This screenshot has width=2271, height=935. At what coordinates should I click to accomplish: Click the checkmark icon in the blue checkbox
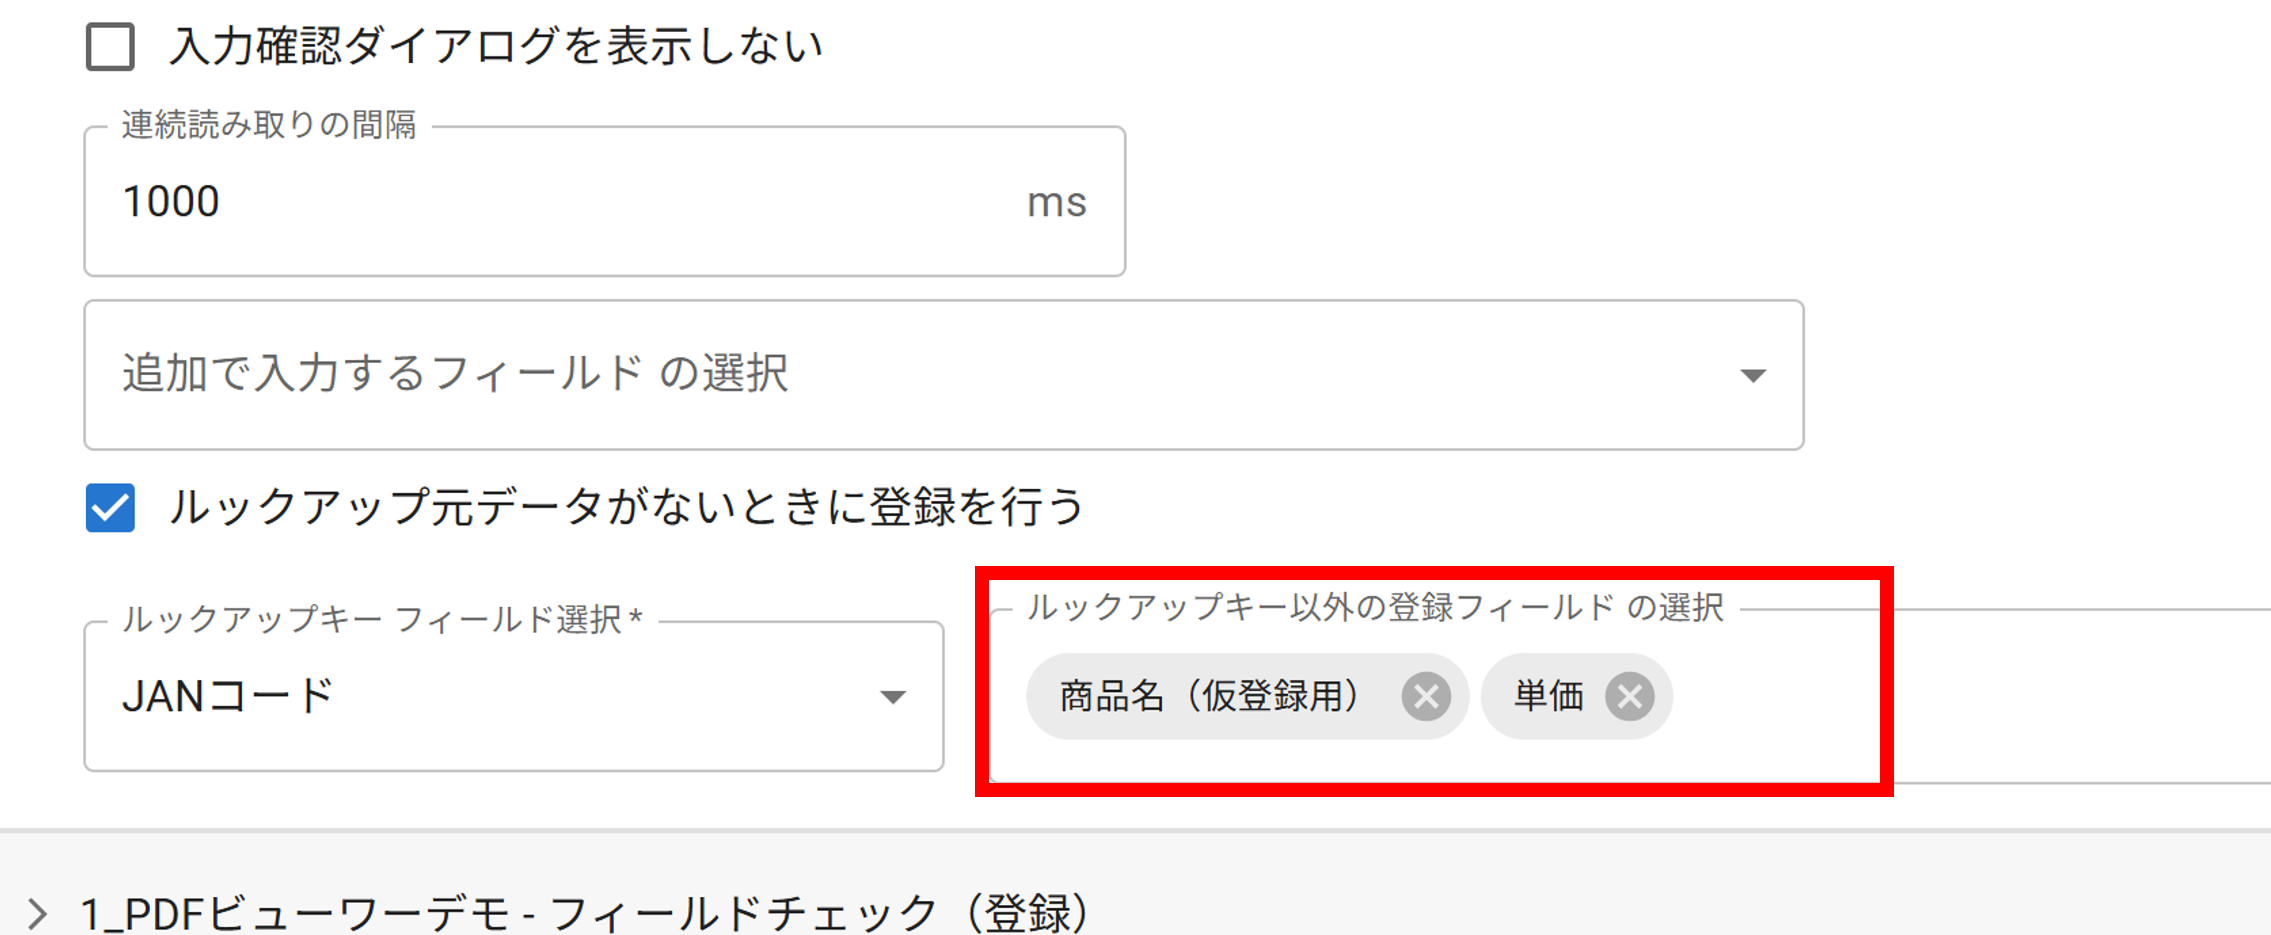click(x=109, y=509)
